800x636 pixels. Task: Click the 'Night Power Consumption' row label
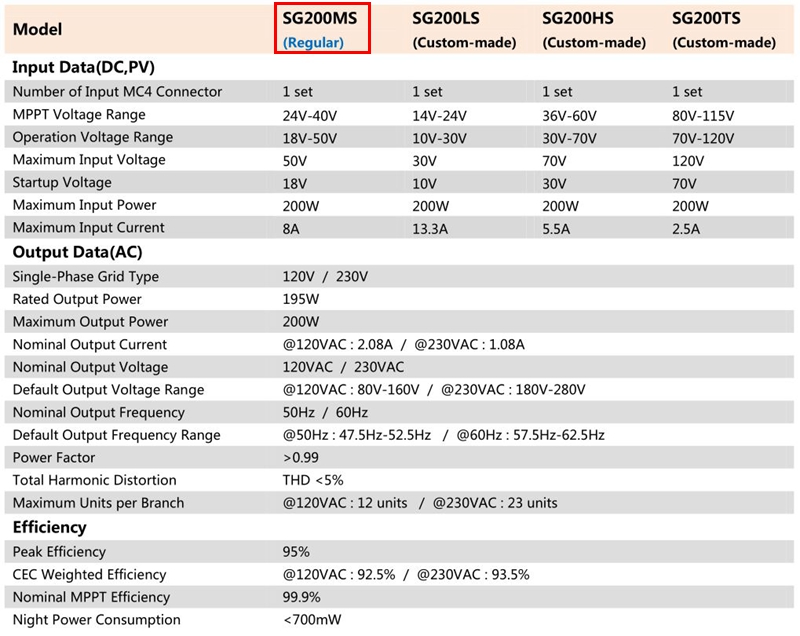[96, 620]
